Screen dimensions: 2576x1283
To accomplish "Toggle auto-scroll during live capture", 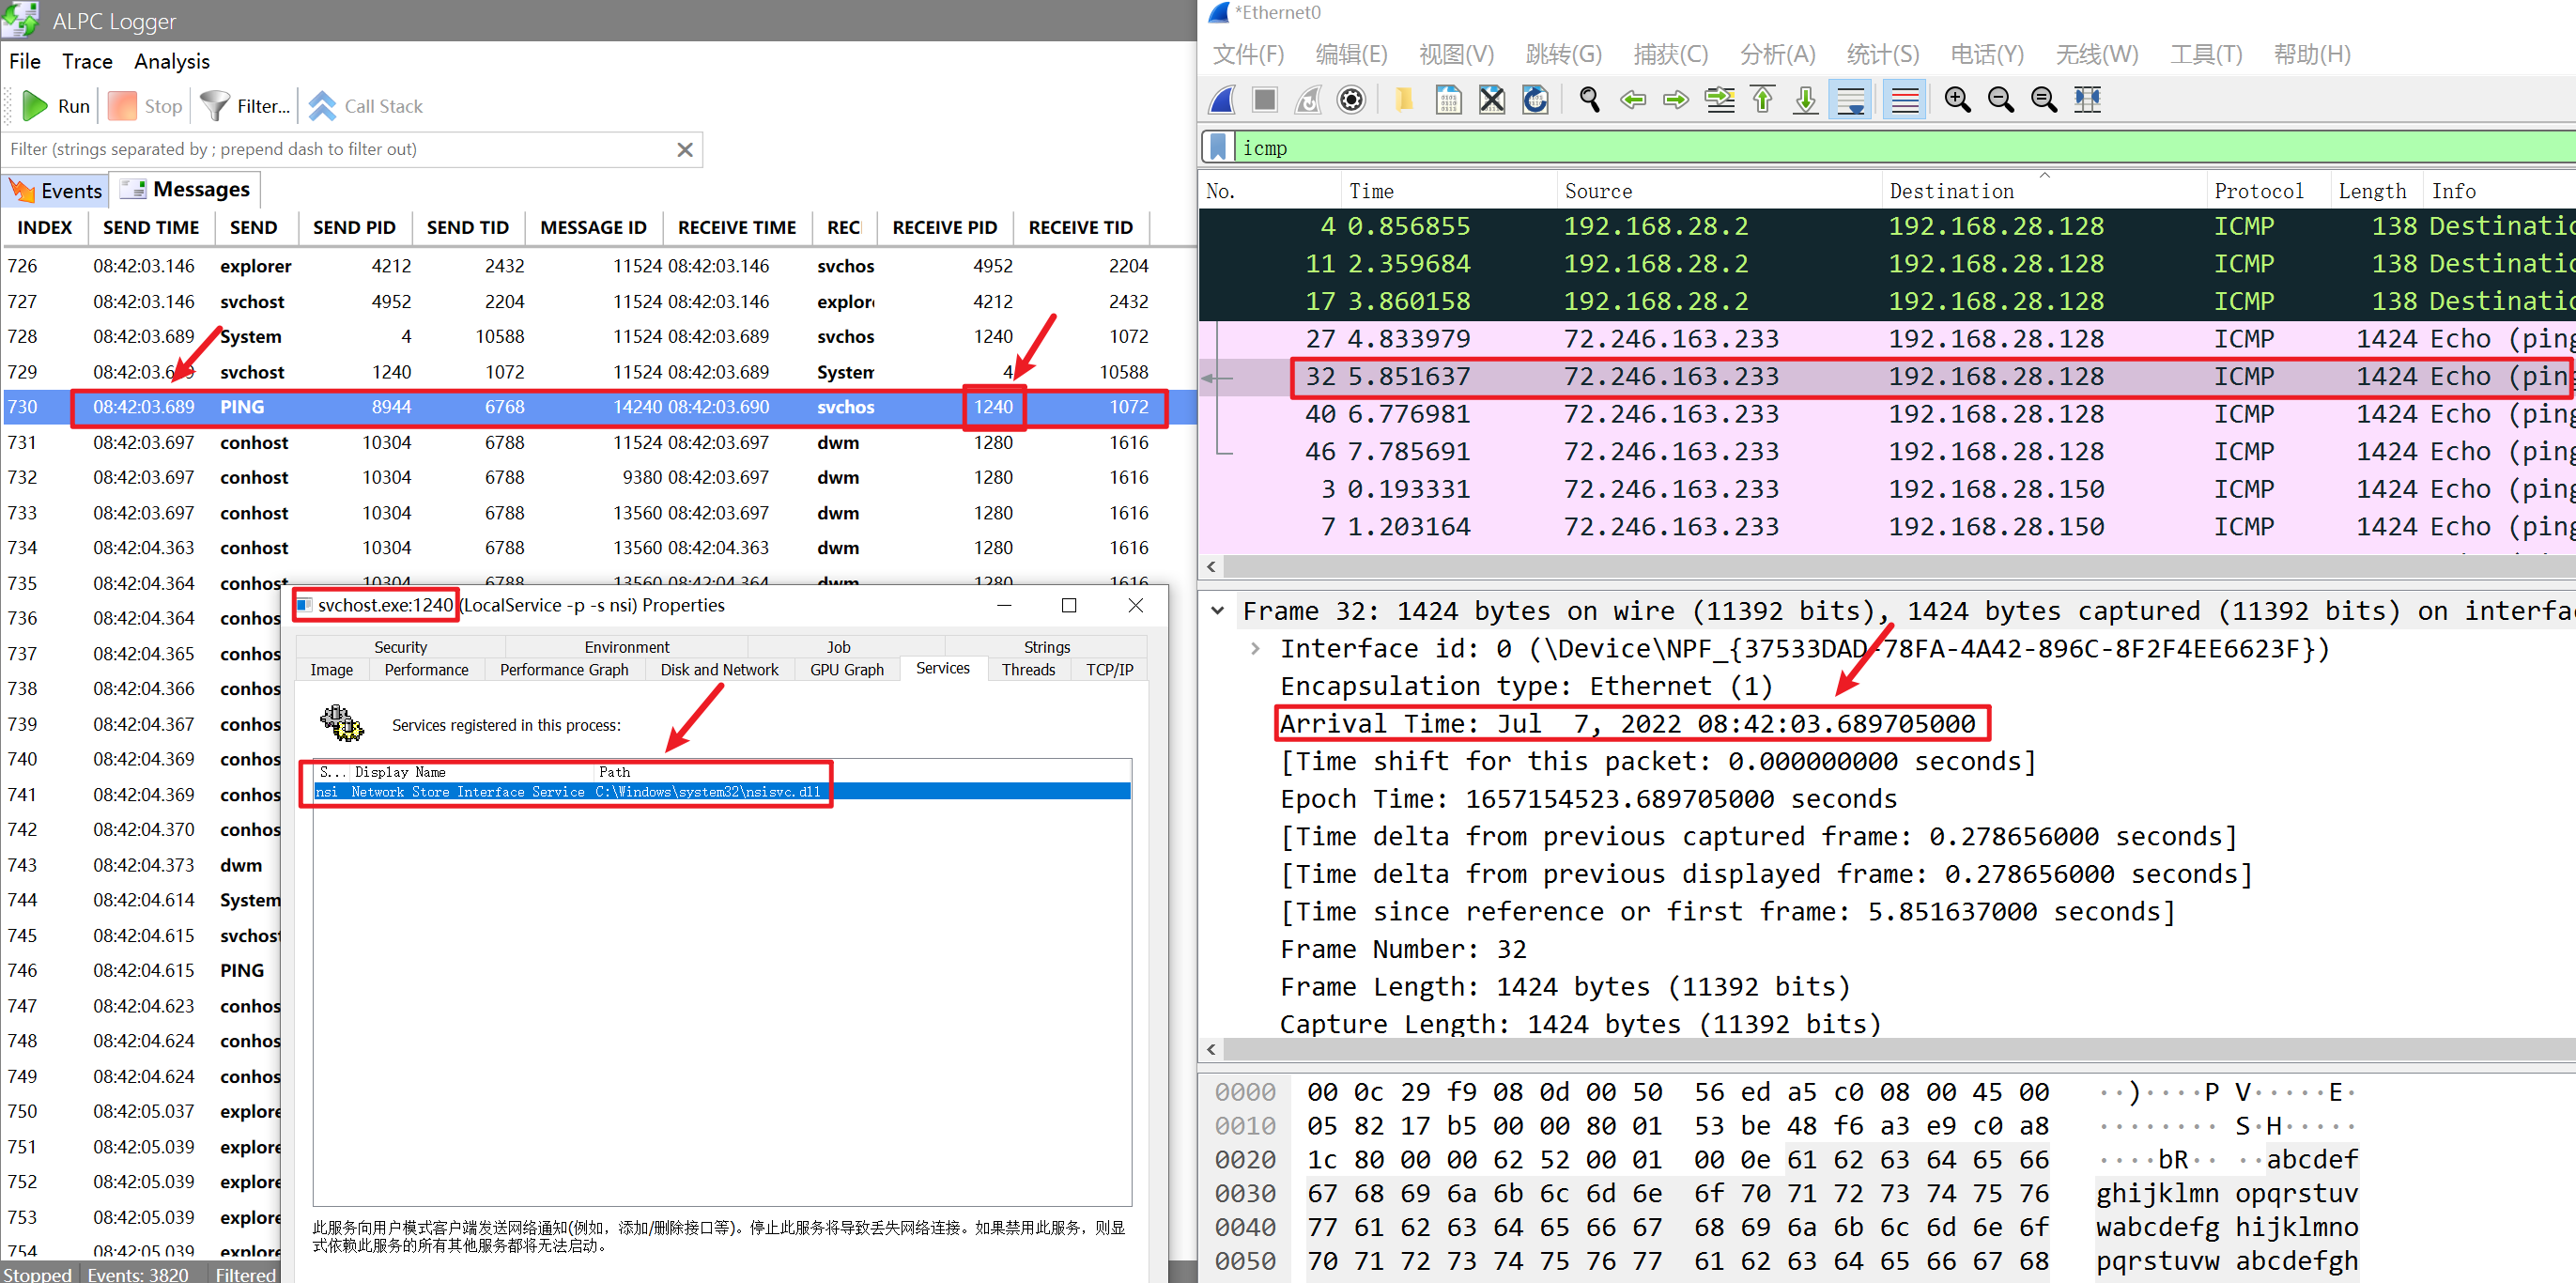I will [x=1850, y=100].
